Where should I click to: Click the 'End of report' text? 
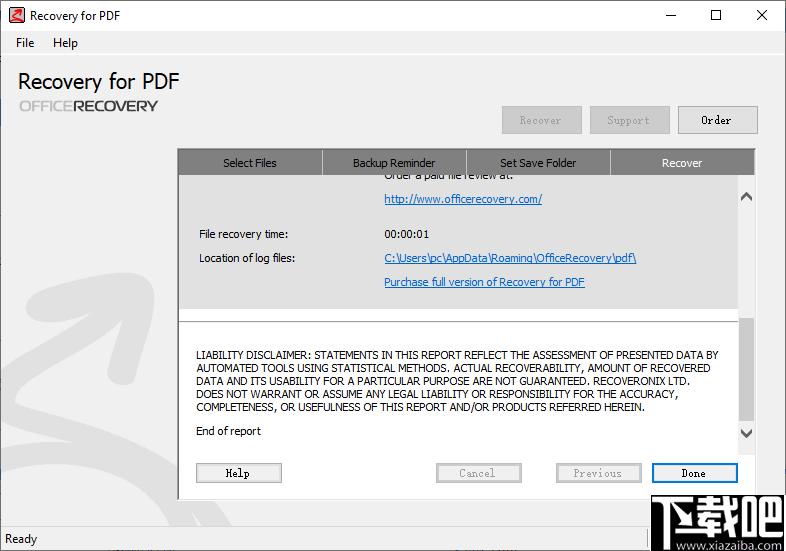(229, 431)
